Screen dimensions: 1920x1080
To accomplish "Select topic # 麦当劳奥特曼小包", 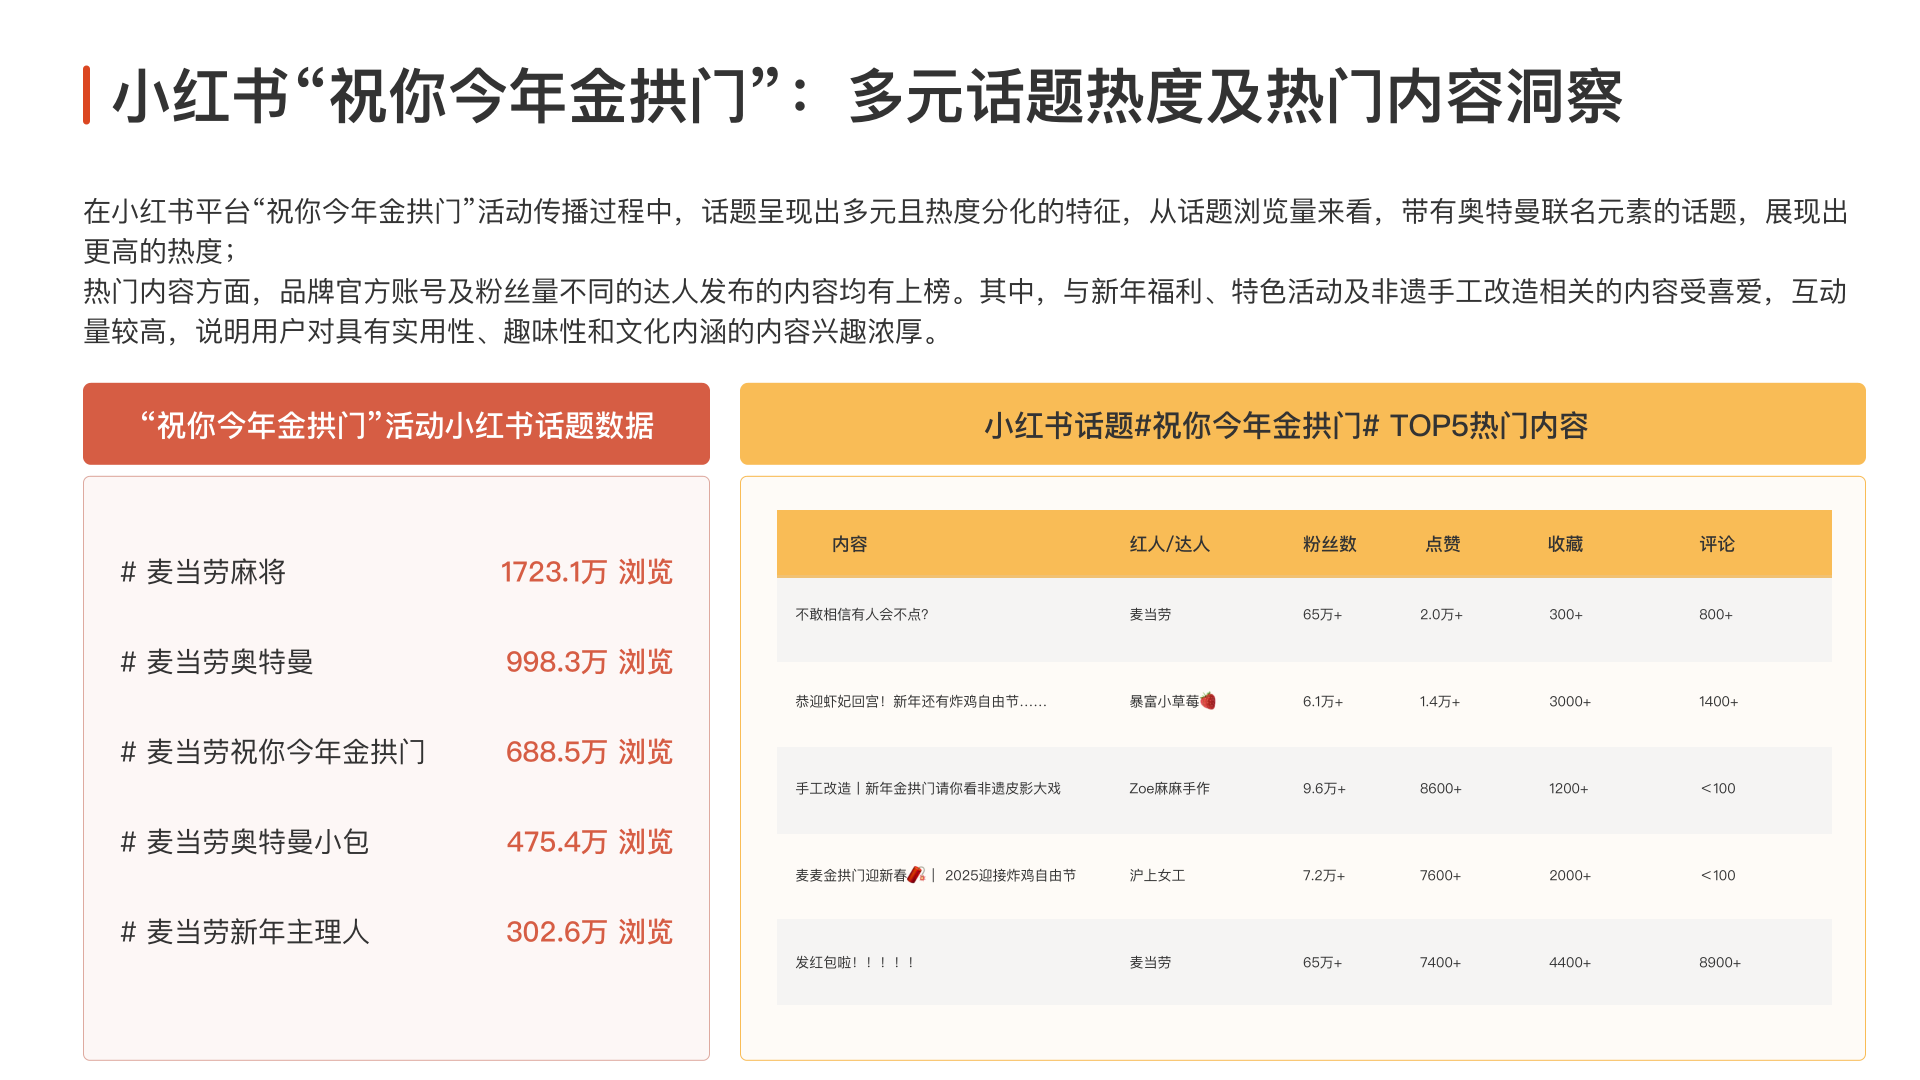I will 245,842.
